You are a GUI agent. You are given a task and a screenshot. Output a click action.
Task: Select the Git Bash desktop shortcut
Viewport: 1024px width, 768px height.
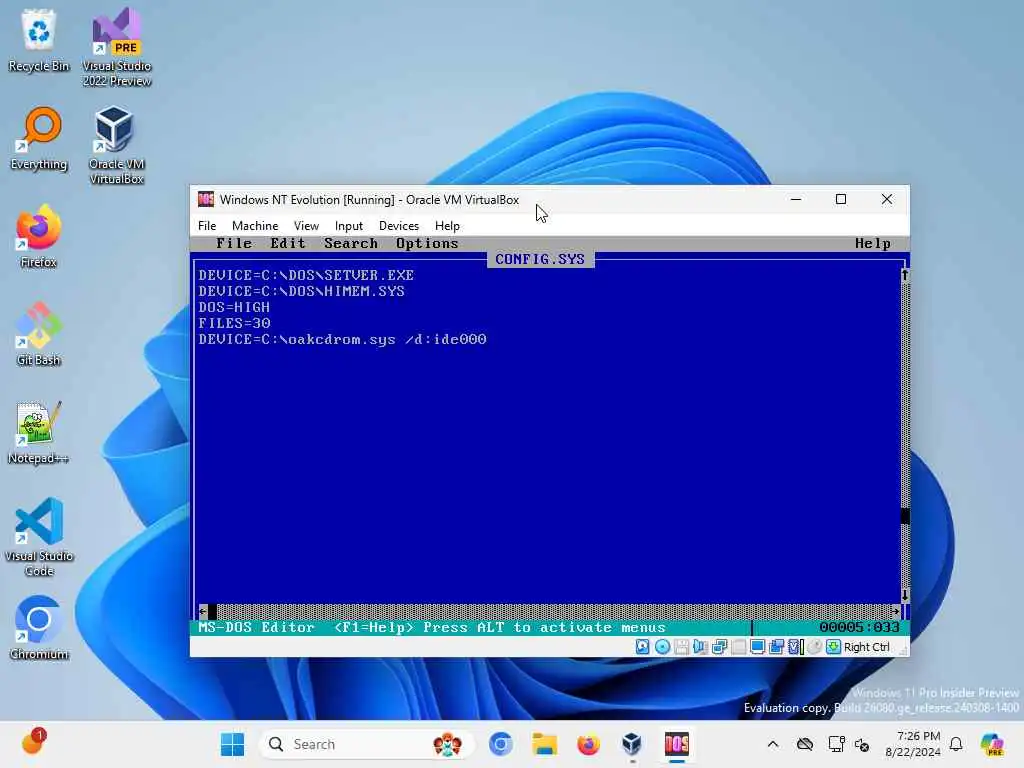point(39,335)
